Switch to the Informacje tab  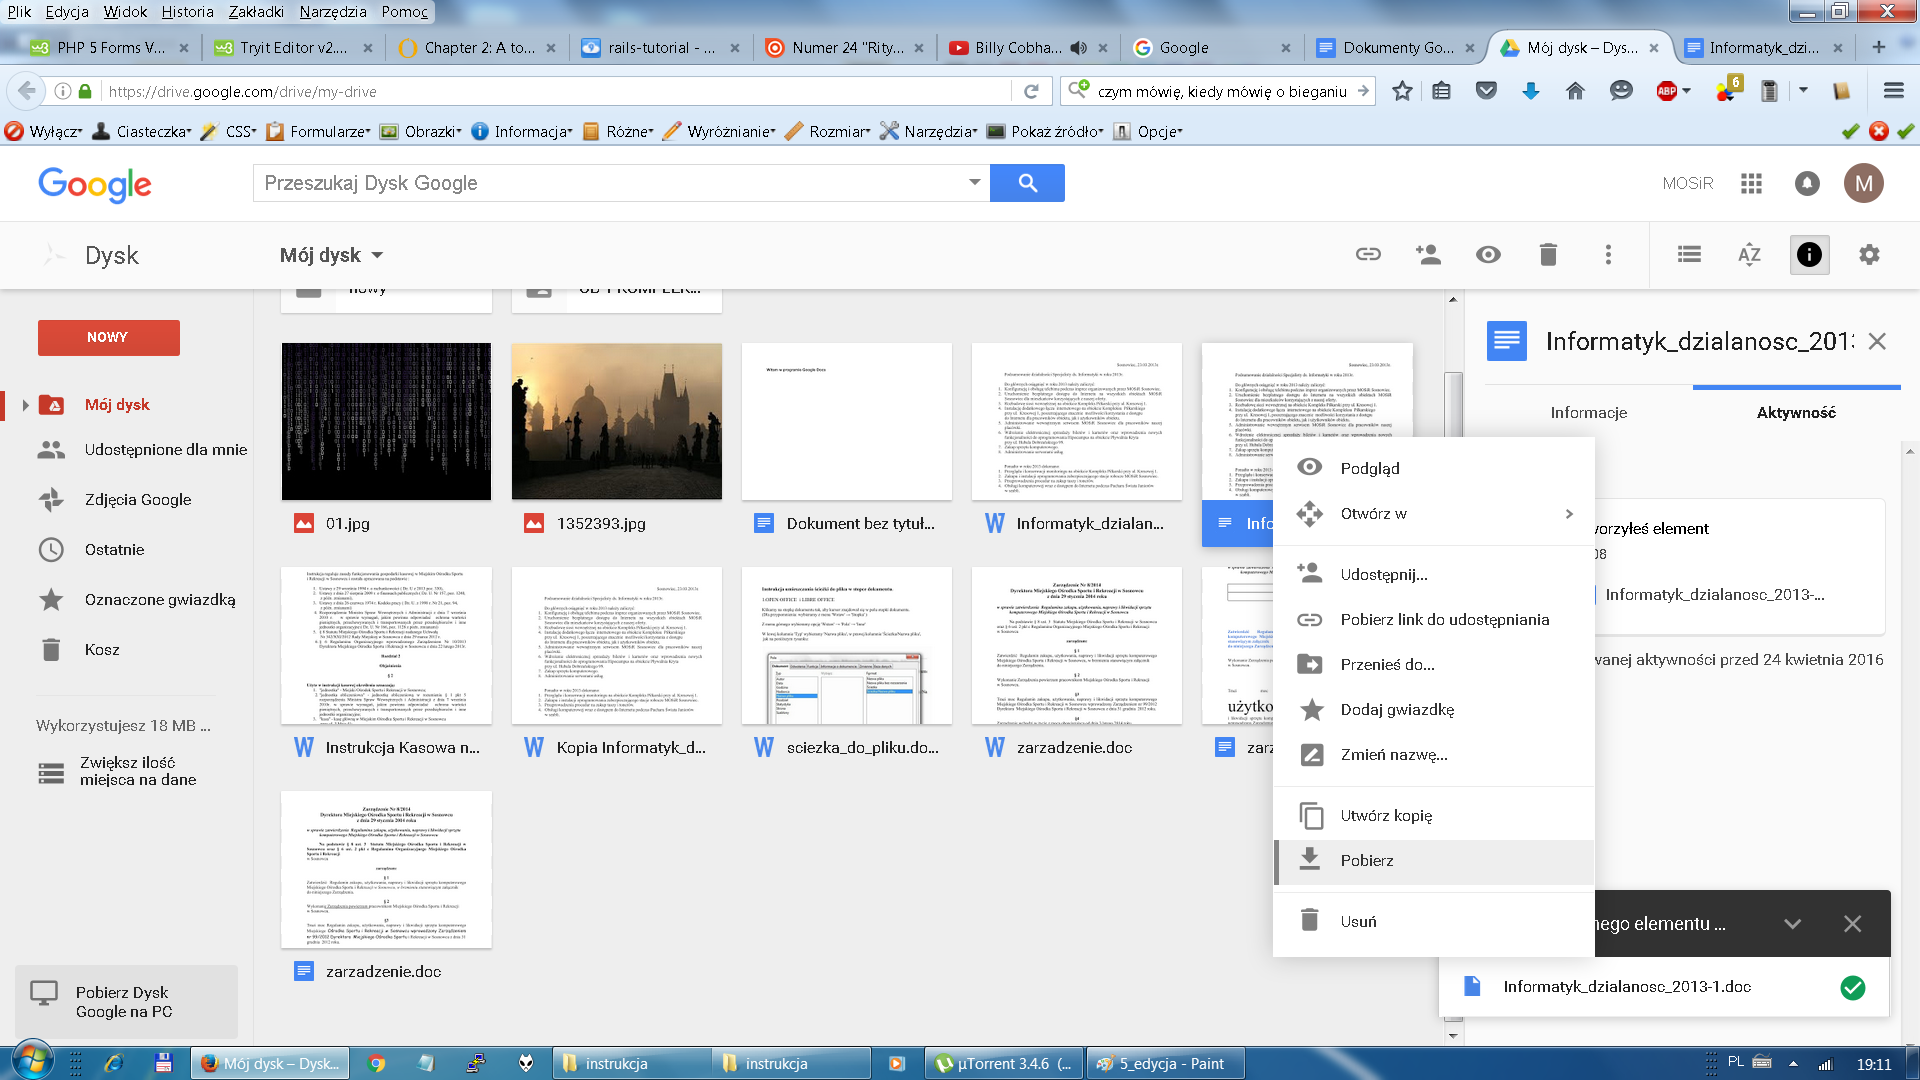click(1588, 412)
